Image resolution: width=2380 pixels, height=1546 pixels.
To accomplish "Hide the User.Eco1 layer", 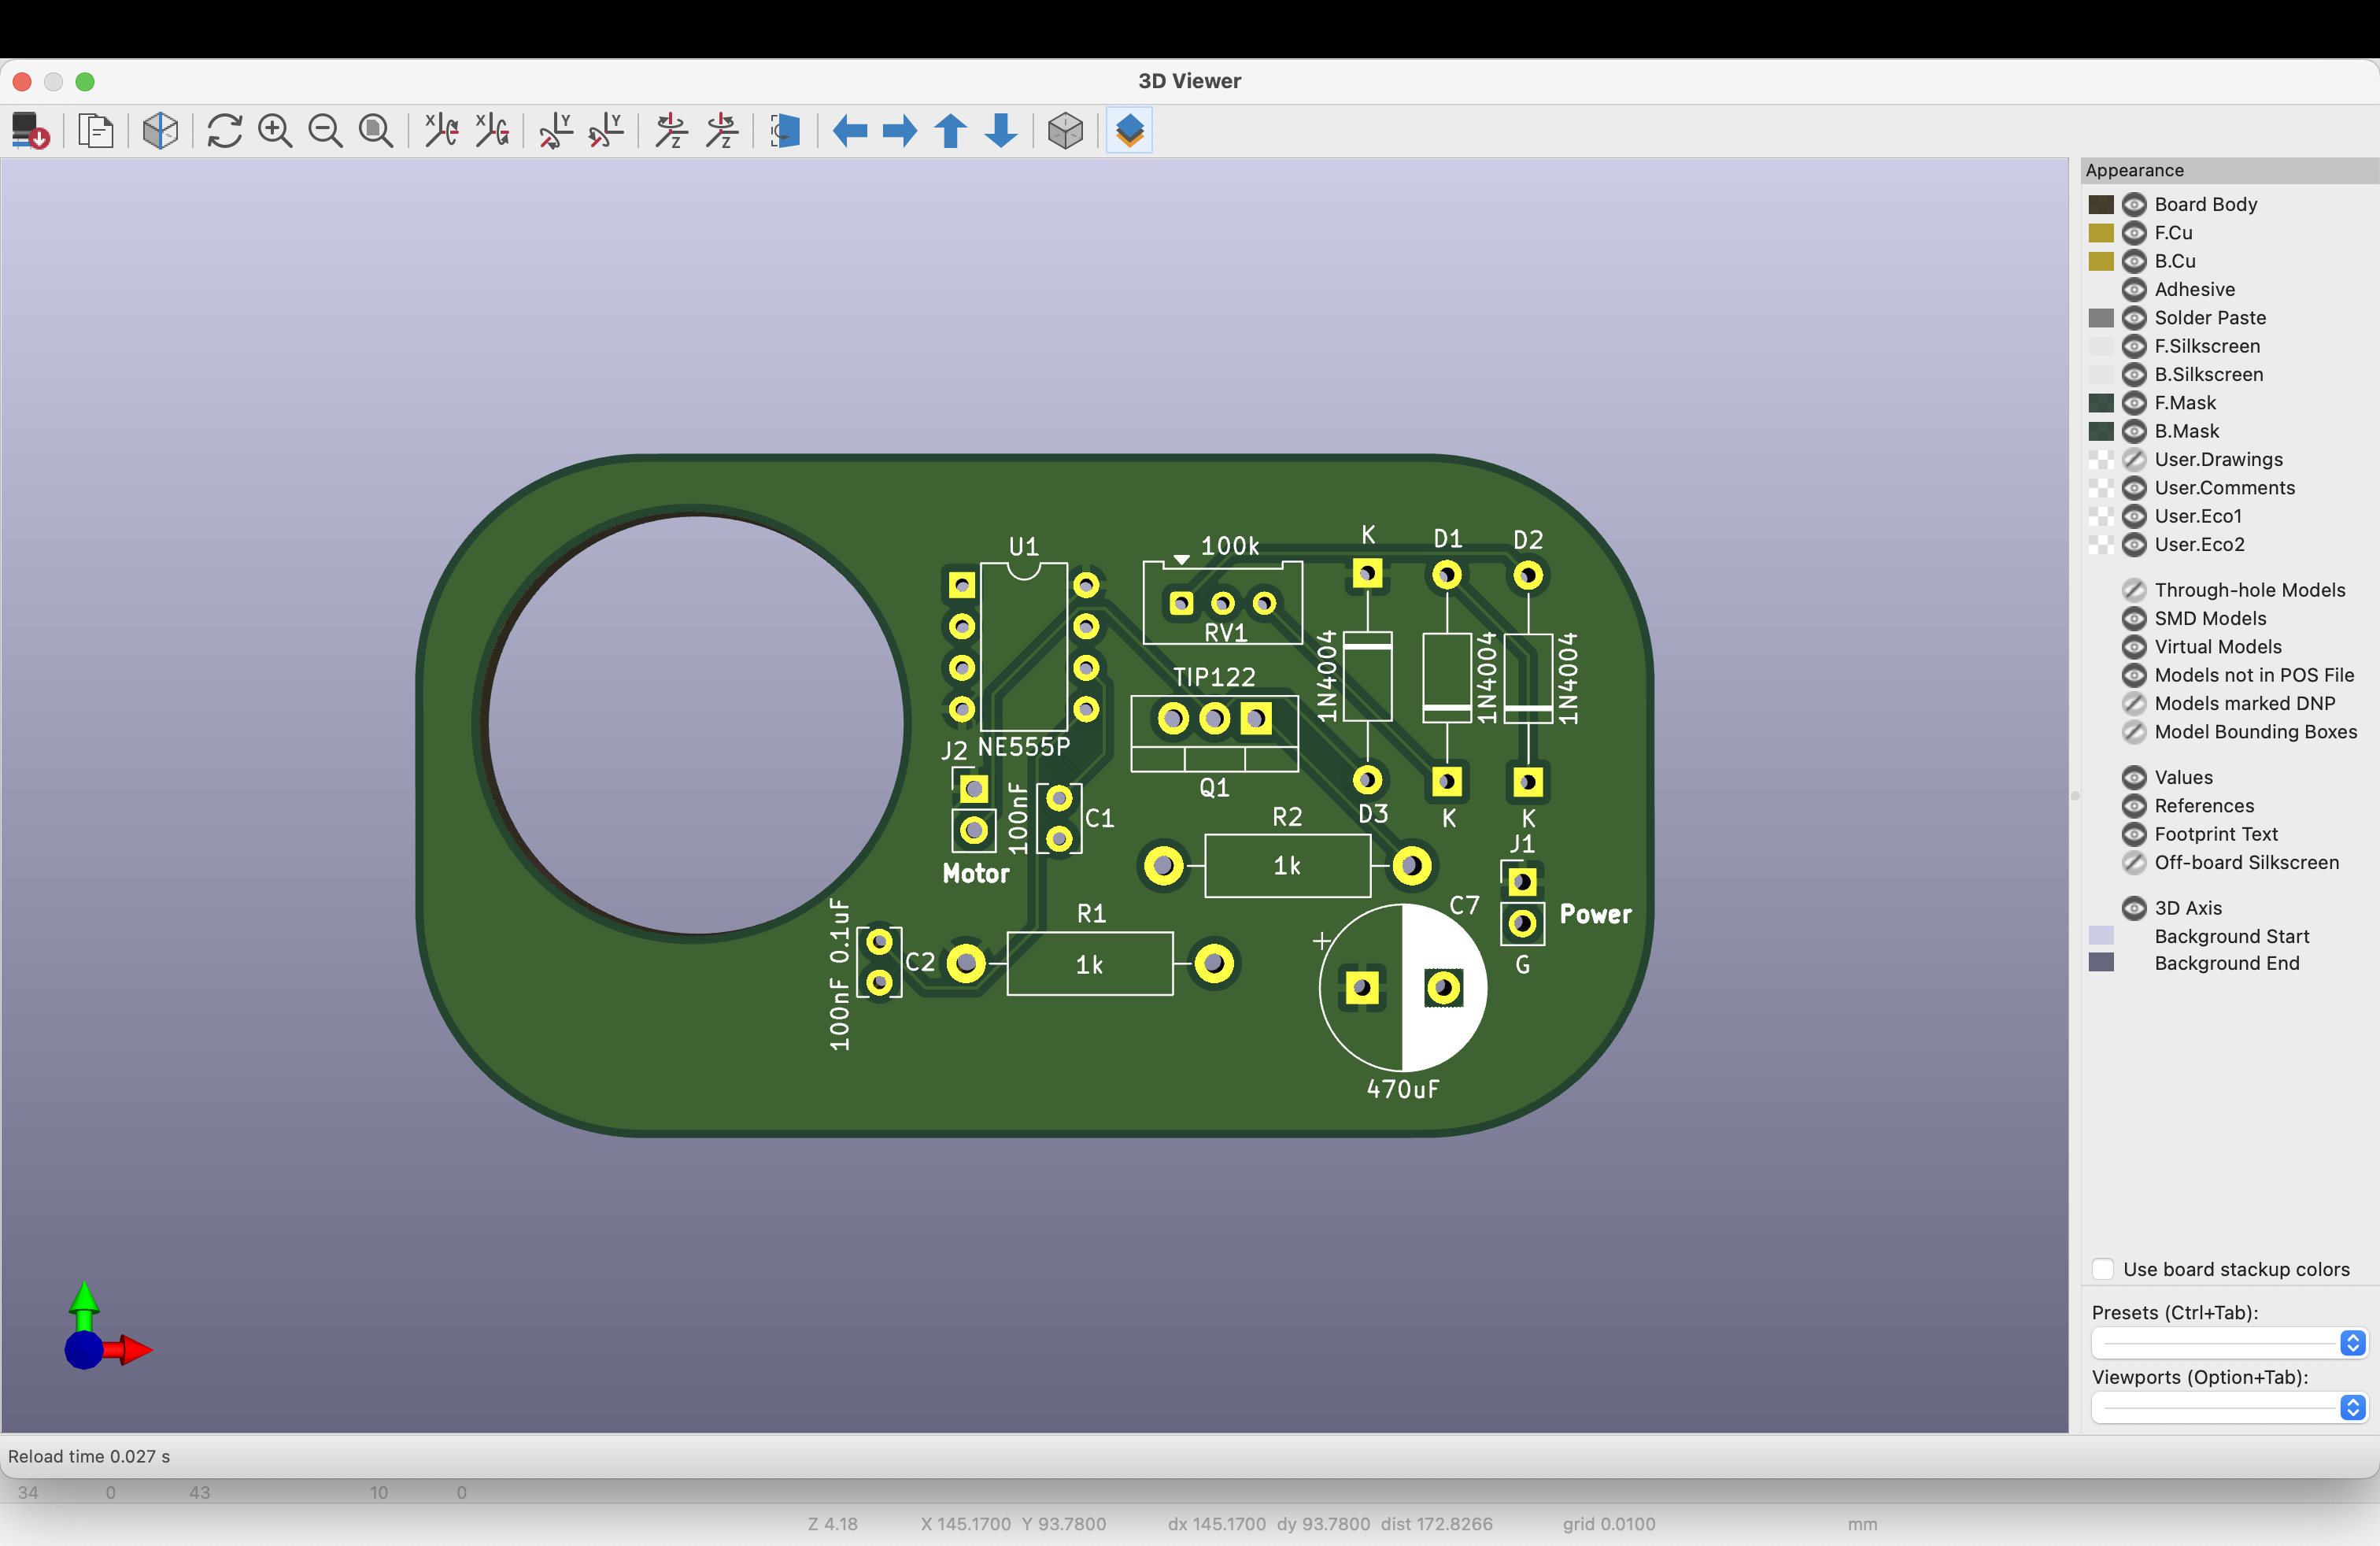I will tap(2134, 516).
